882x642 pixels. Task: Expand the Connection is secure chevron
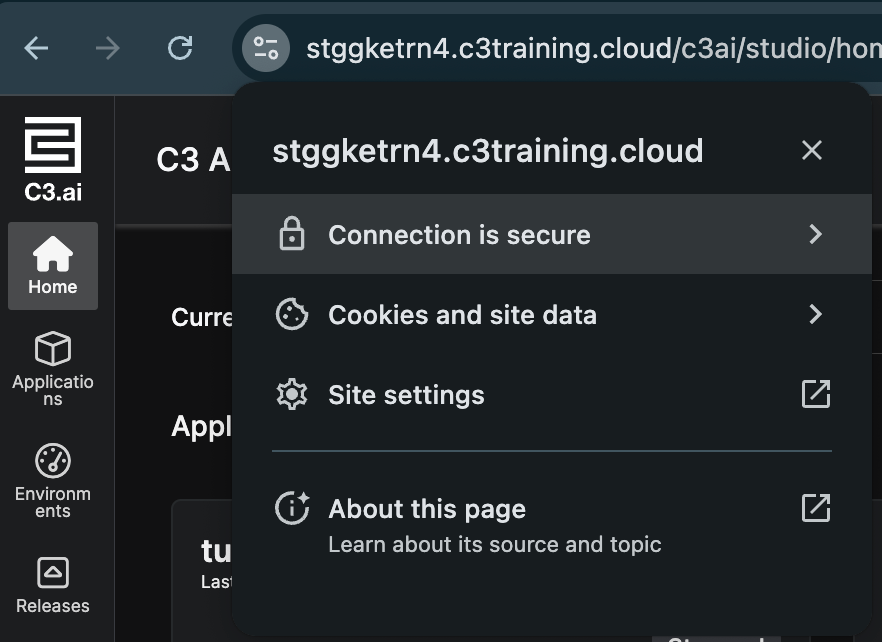tap(816, 234)
